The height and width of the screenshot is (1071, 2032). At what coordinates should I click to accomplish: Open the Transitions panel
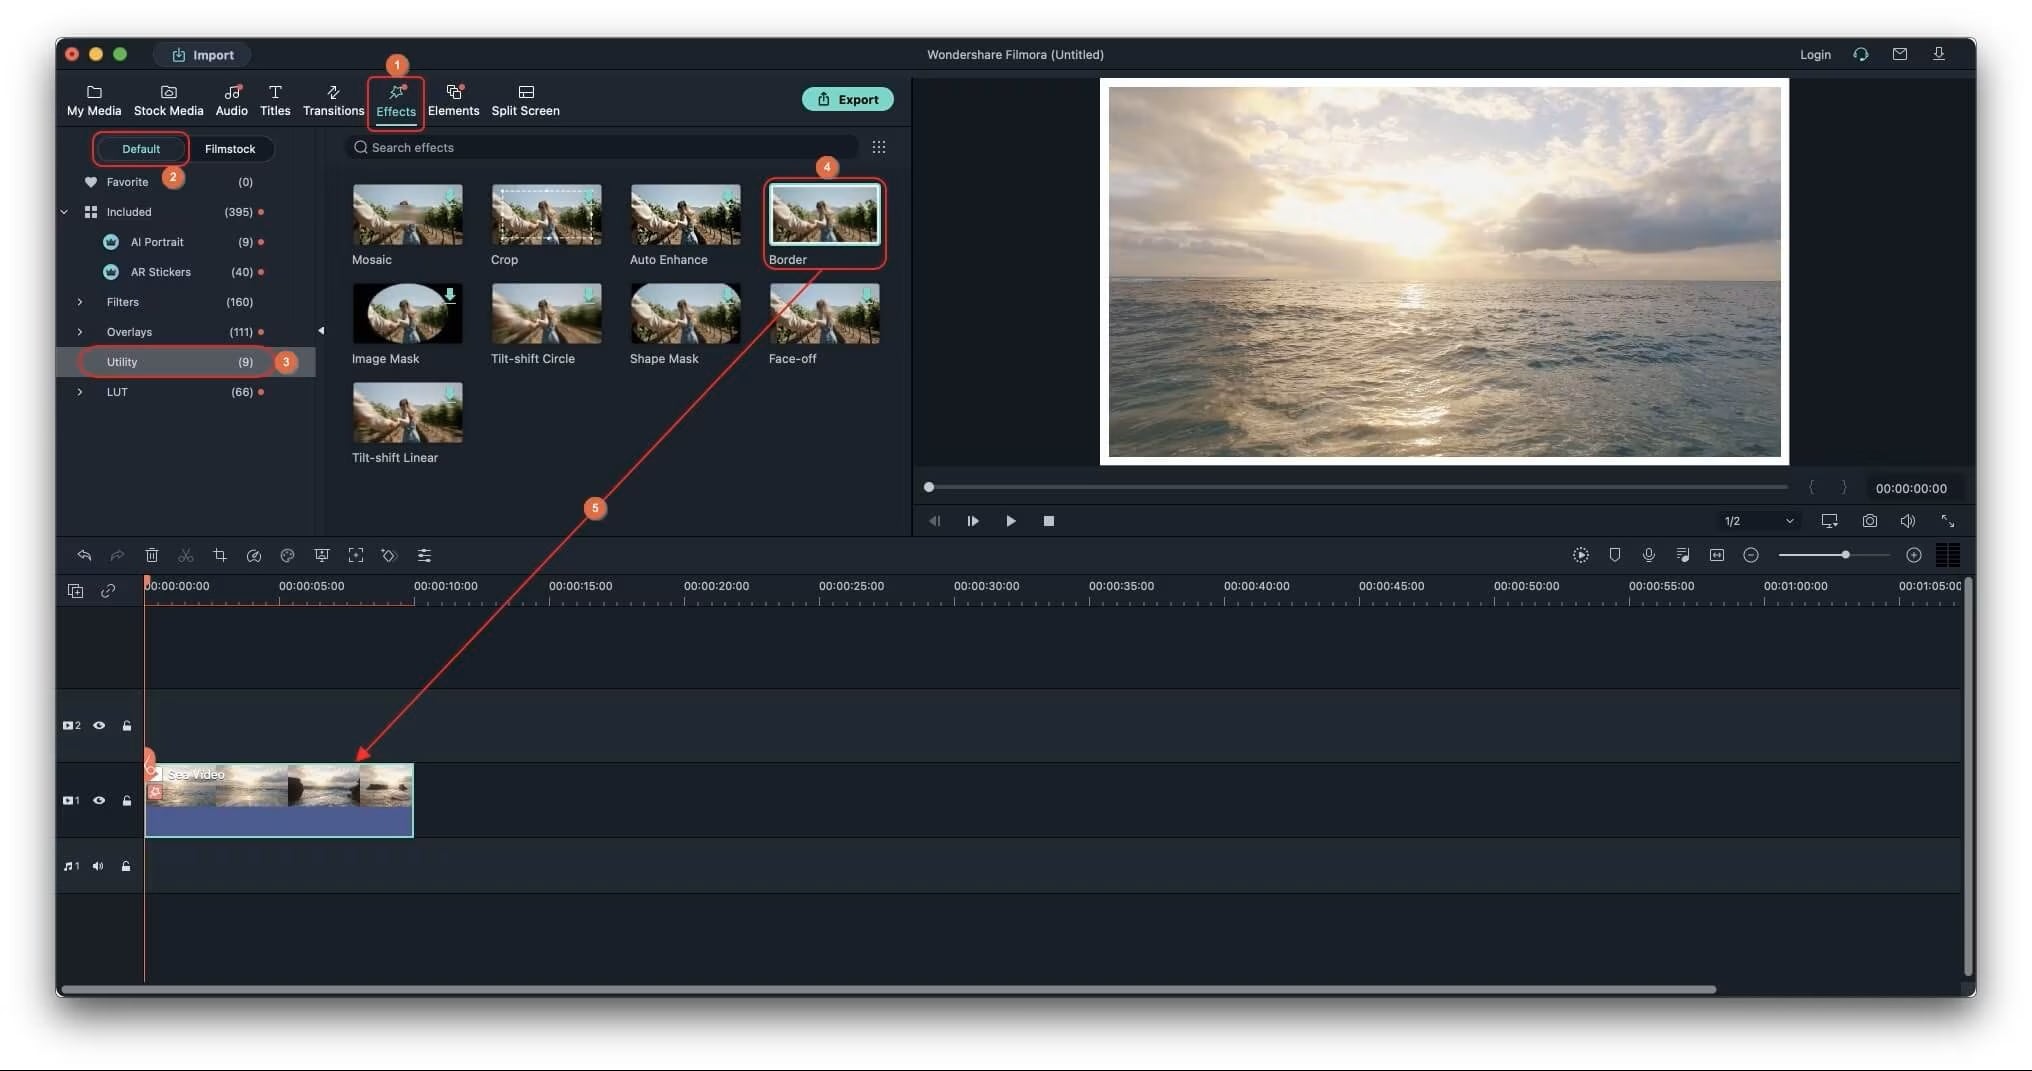(x=333, y=99)
